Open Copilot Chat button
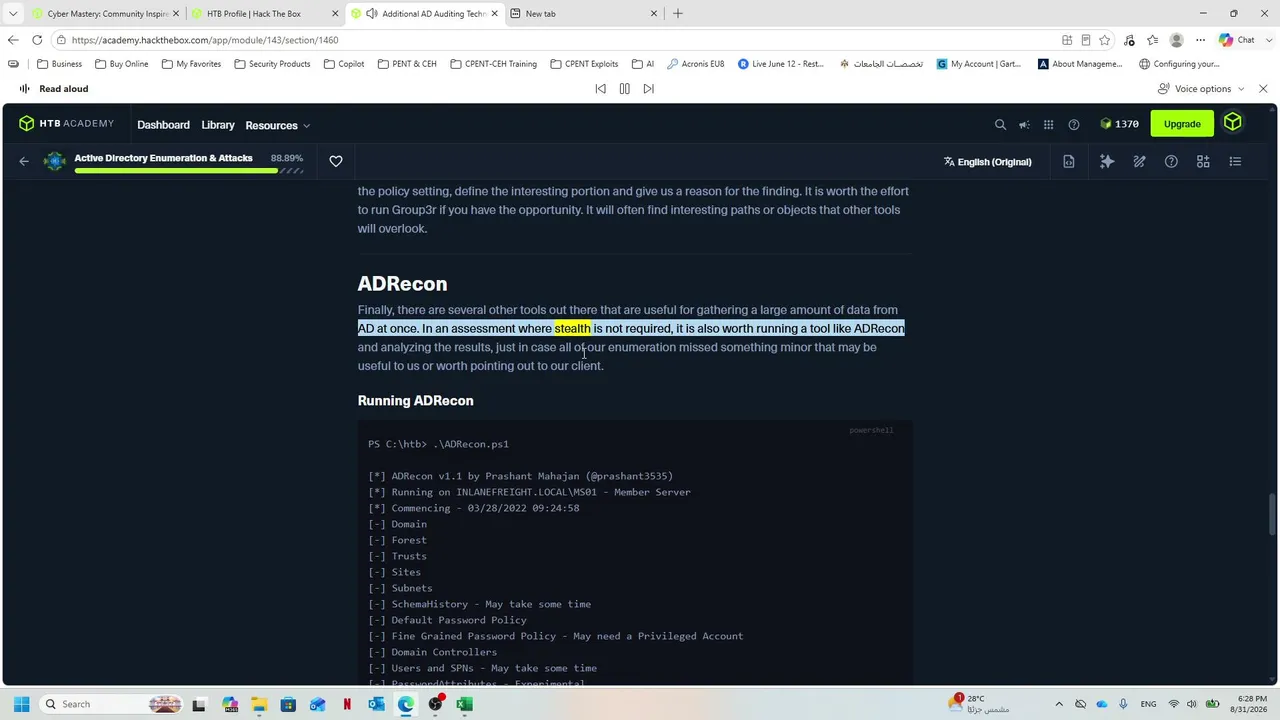Image resolution: width=1280 pixels, height=720 pixels. point(1238,40)
